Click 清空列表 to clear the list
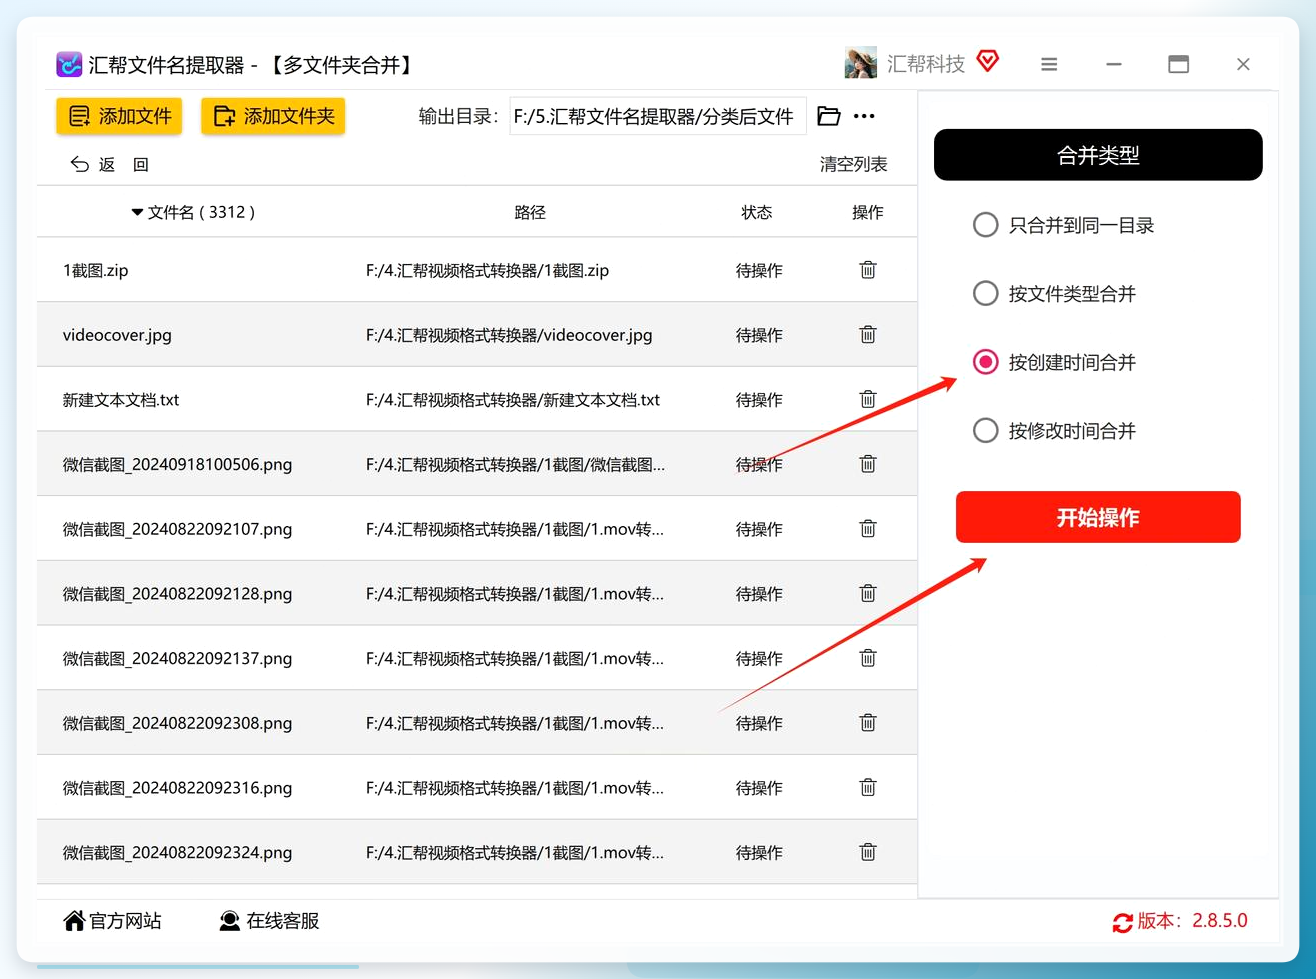Image resolution: width=1316 pixels, height=979 pixels. click(853, 164)
